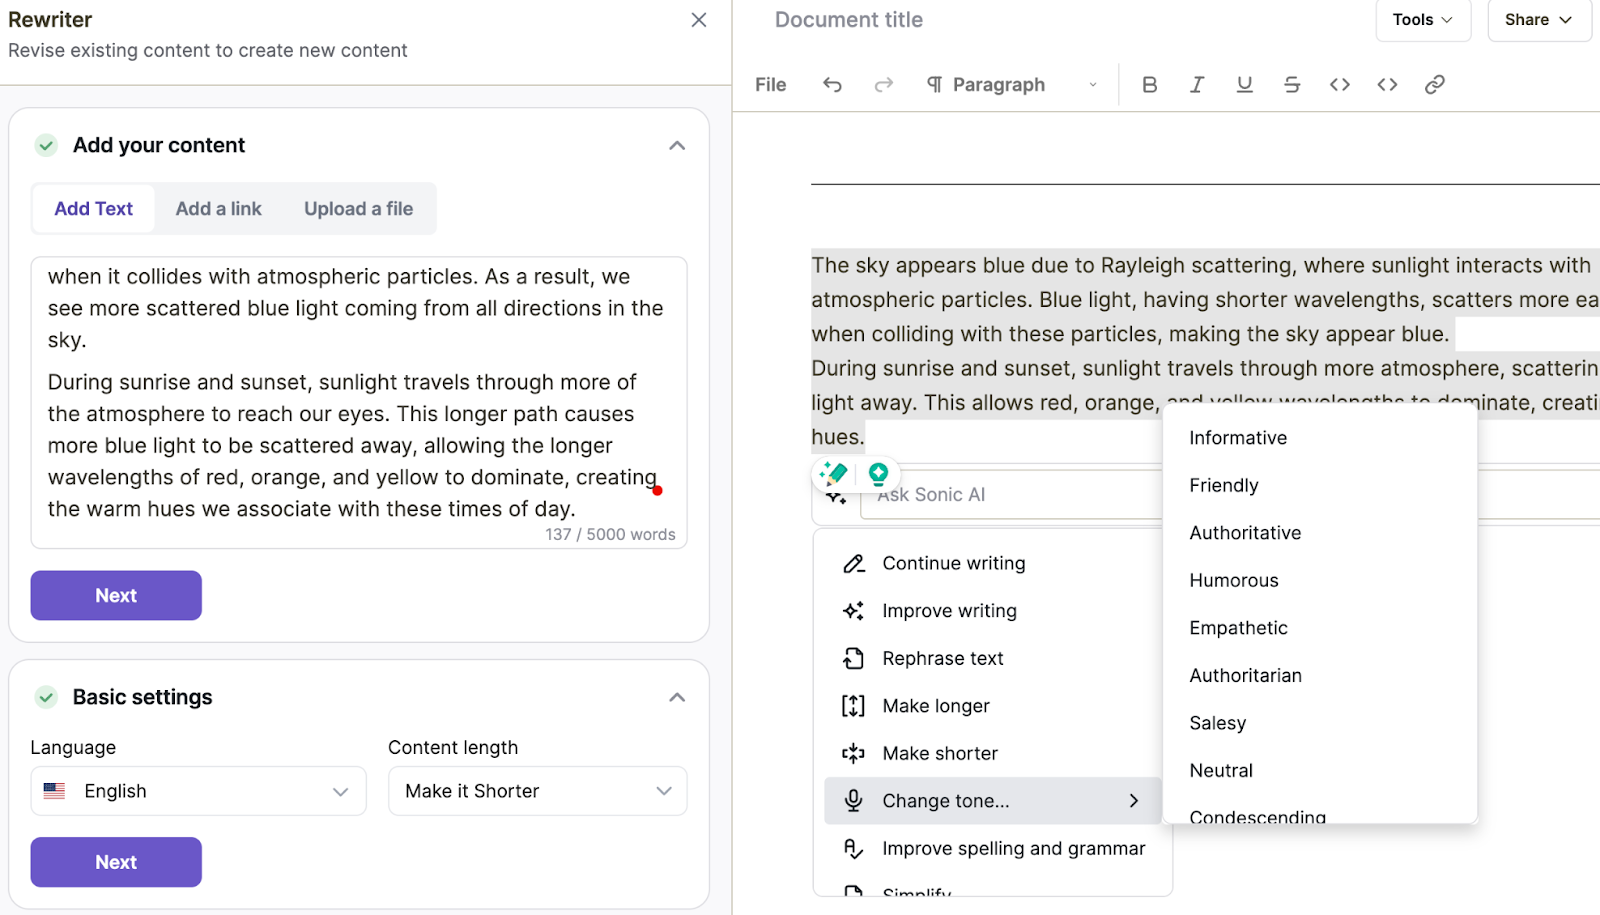Apply italic formatting from the toolbar
The height and width of the screenshot is (915, 1600).
click(1196, 85)
